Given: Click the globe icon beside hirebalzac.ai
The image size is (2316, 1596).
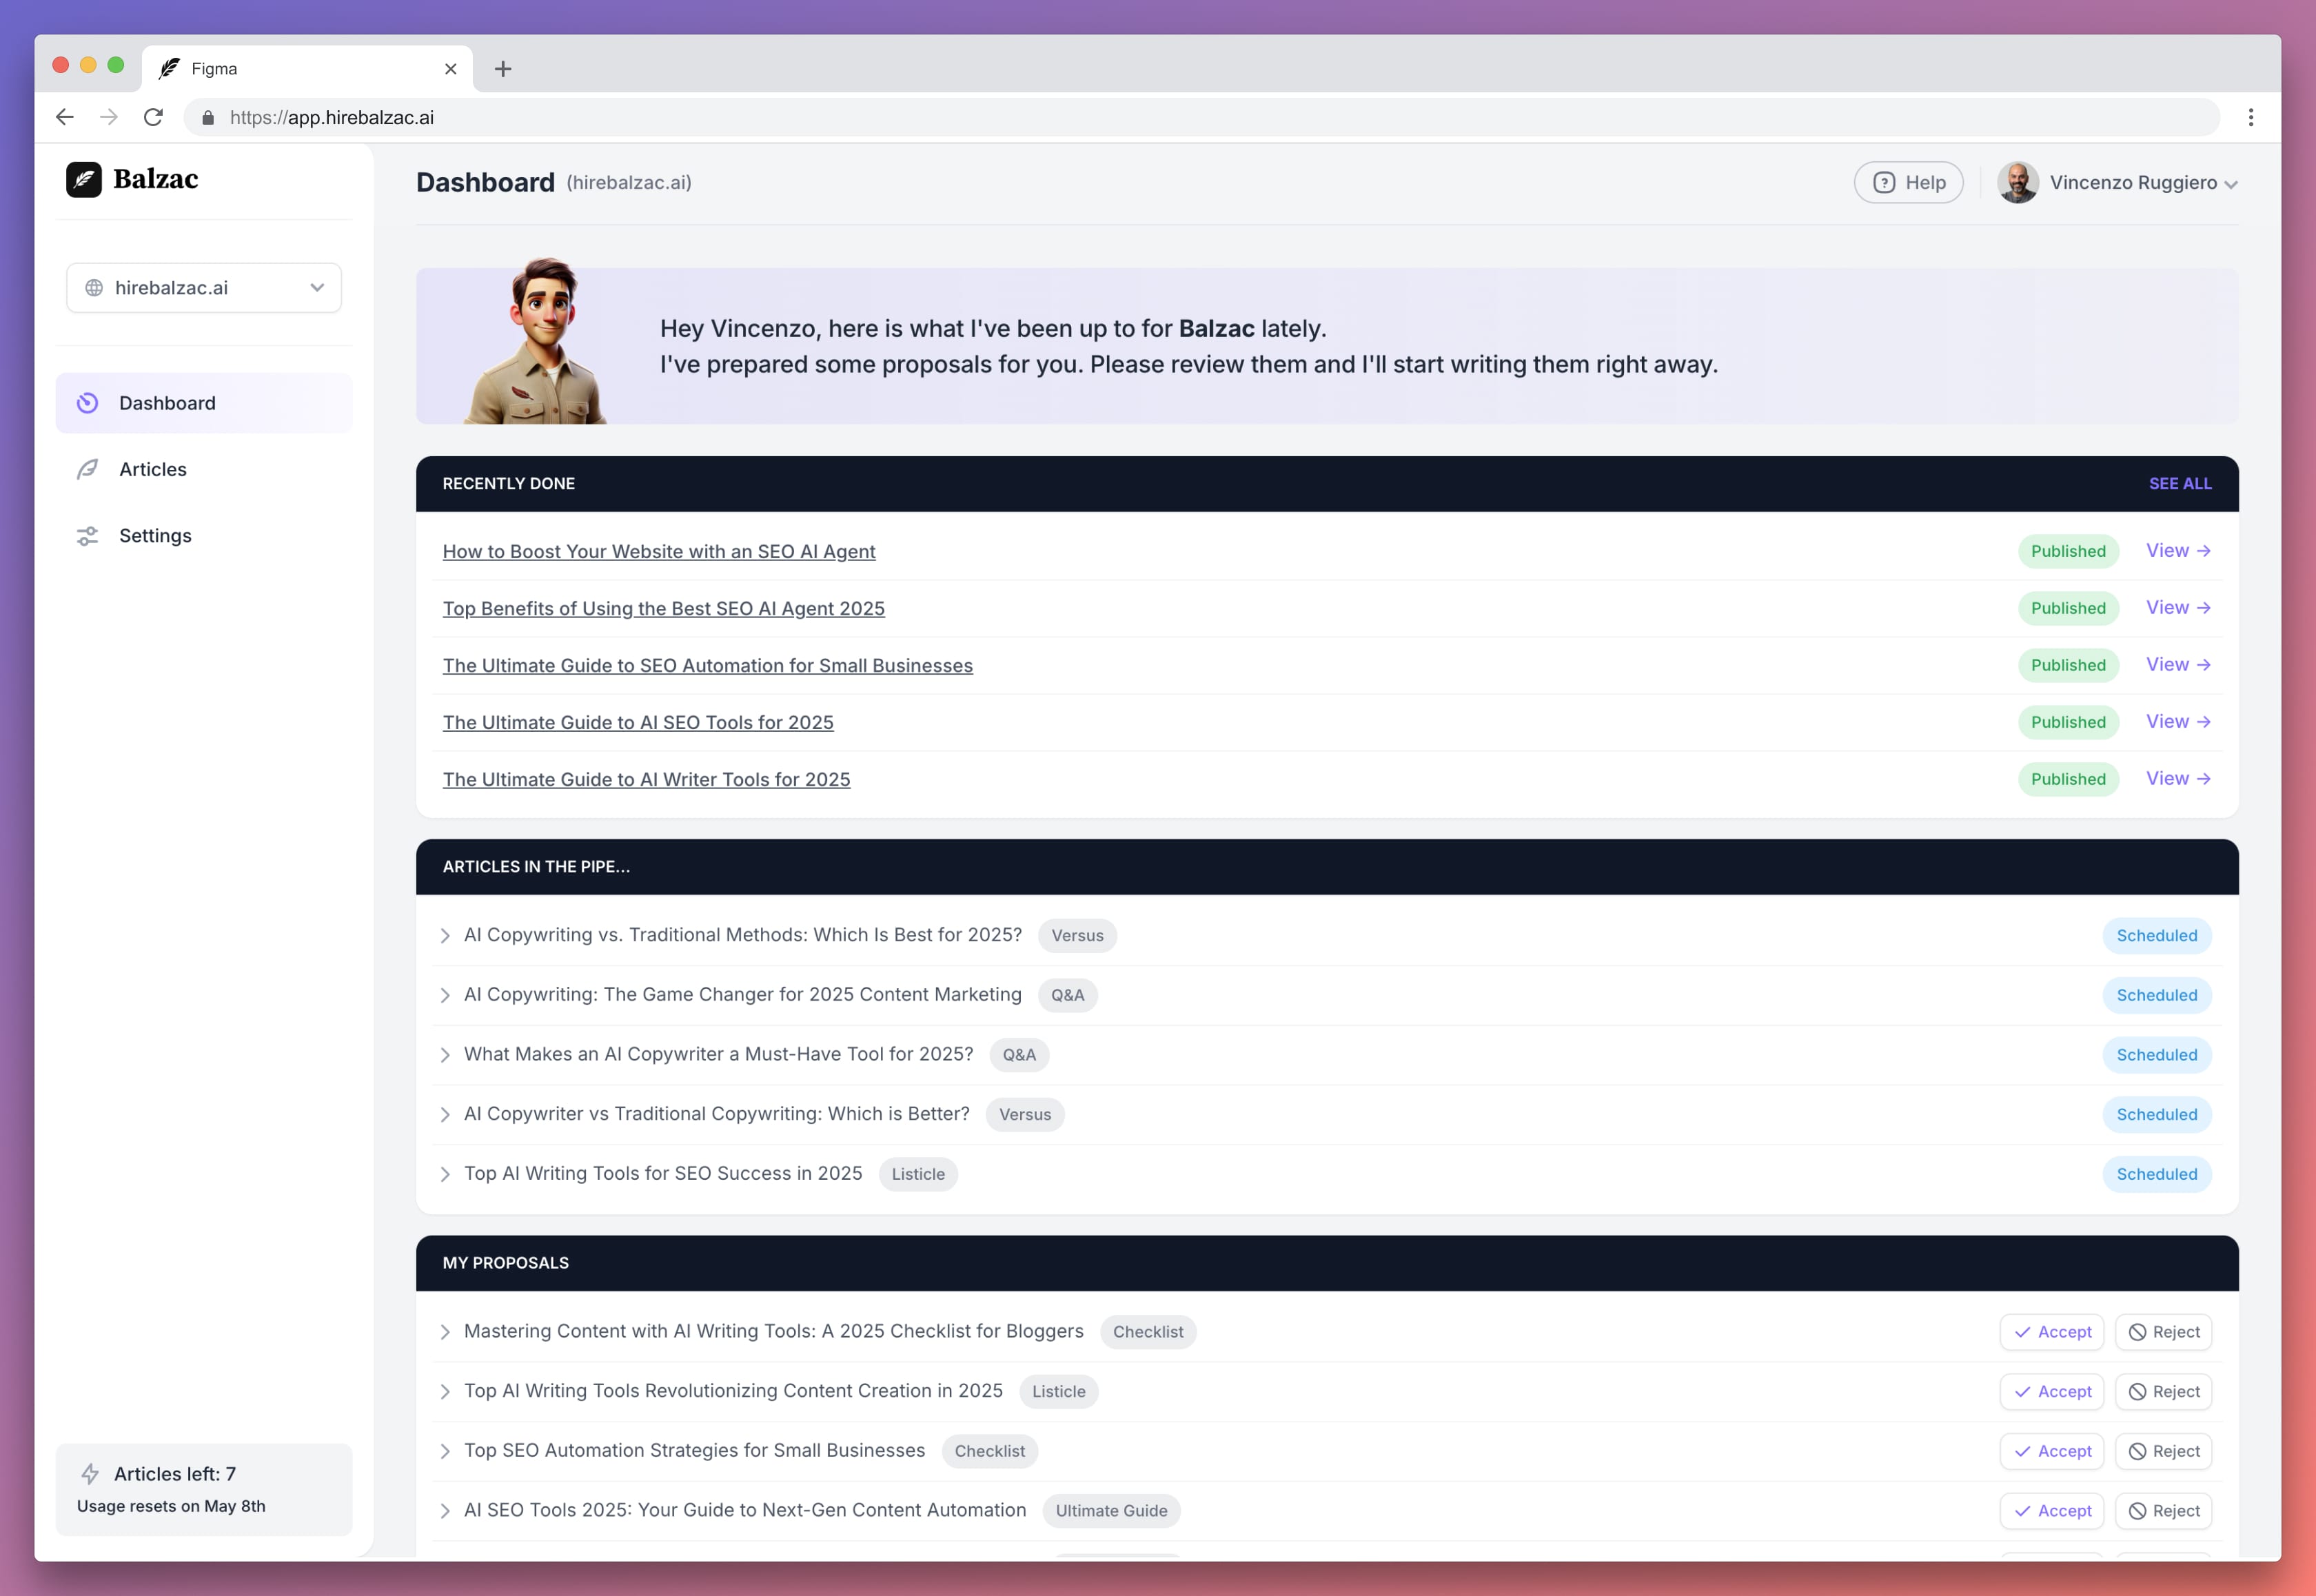Looking at the screenshot, I should click(95, 287).
